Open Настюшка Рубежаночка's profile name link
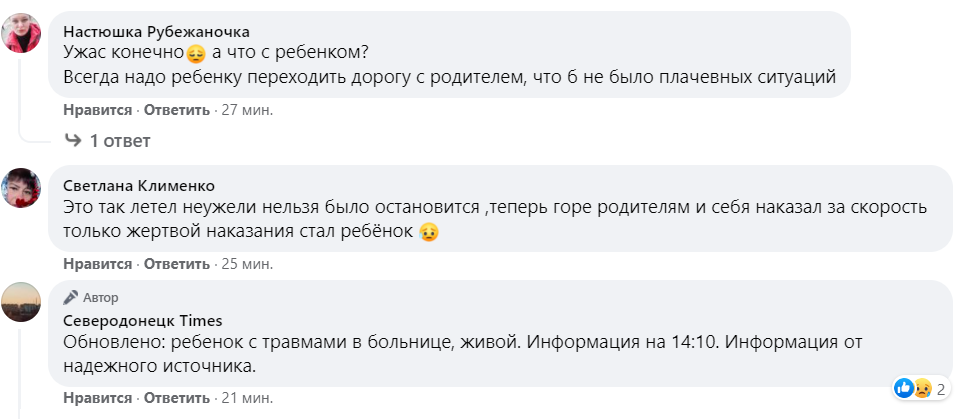This screenshot has width=956, height=419. tap(156, 31)
